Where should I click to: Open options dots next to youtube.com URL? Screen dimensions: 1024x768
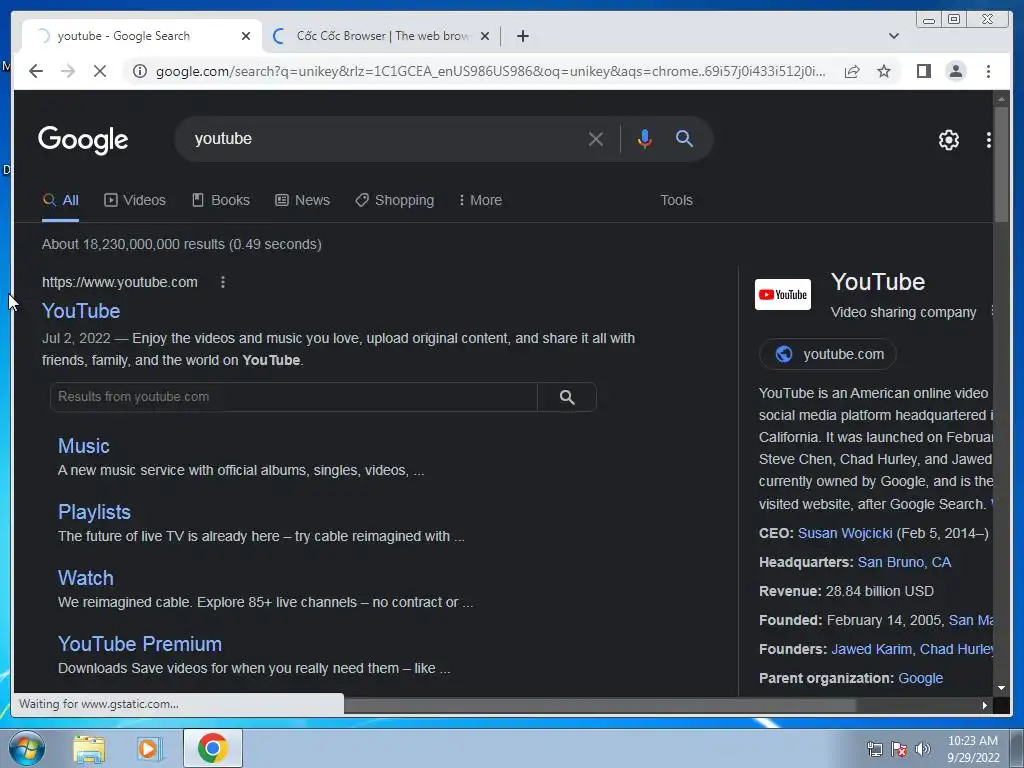point(223,282)
